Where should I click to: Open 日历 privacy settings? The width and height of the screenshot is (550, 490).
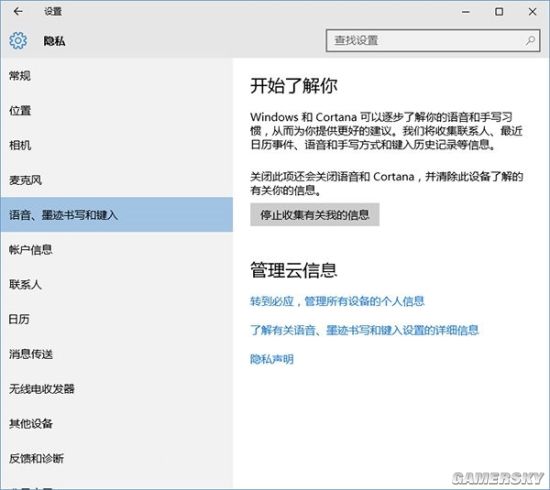(x=116, y=319)
